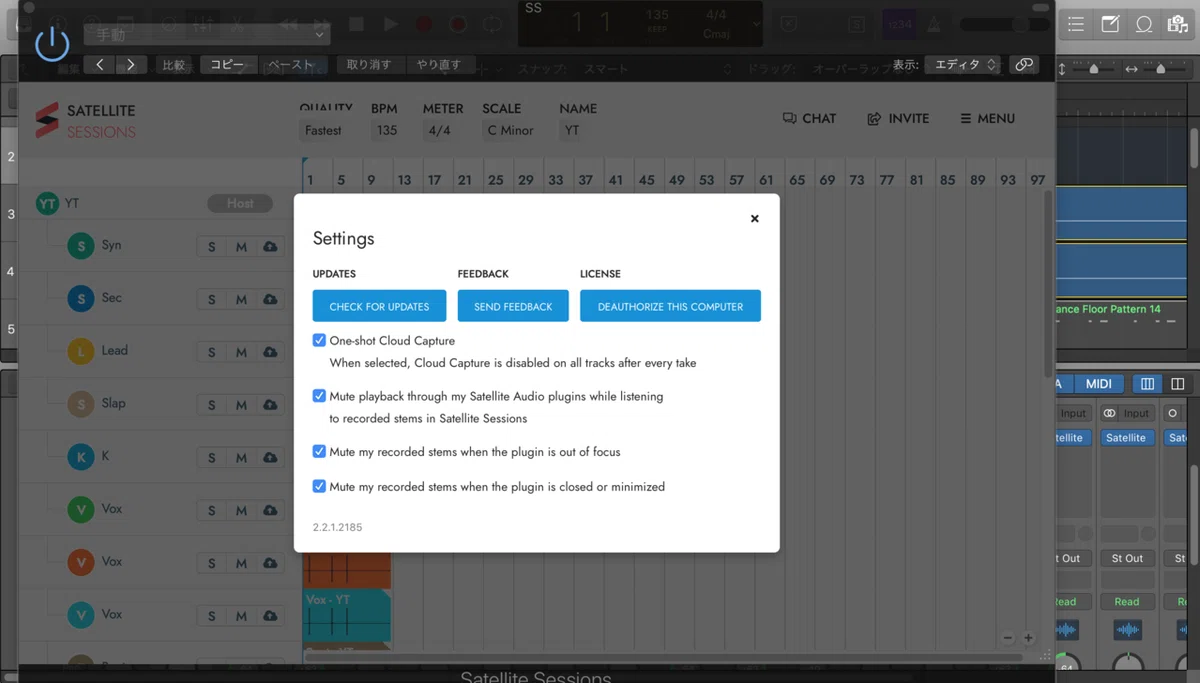This screenshot has width=1200, height=683.
Task: Uncheck One-shot Cloud Capture
Action: point(319,340)
